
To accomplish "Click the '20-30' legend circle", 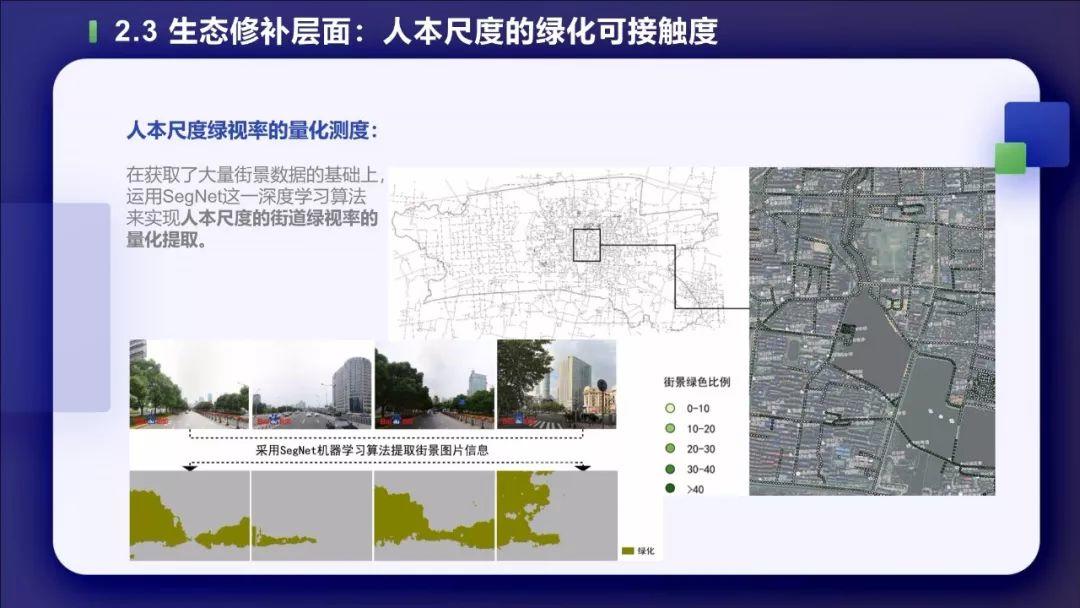I will pyautogui.click(x=670, y=448).
